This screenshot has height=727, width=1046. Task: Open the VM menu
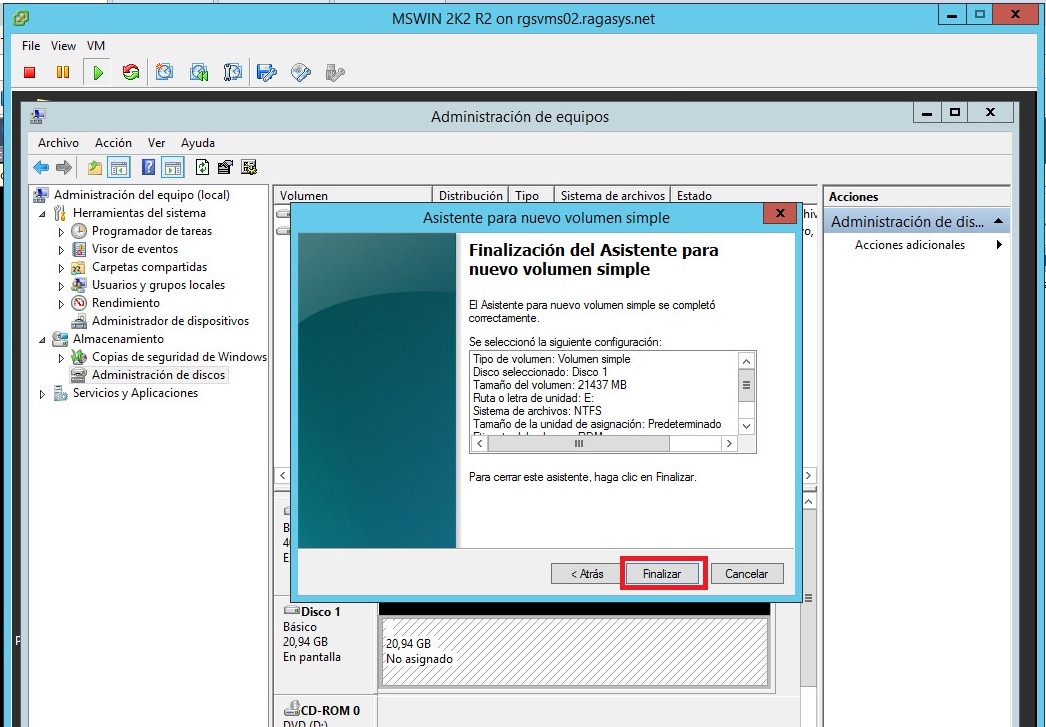tap(94, 45)
